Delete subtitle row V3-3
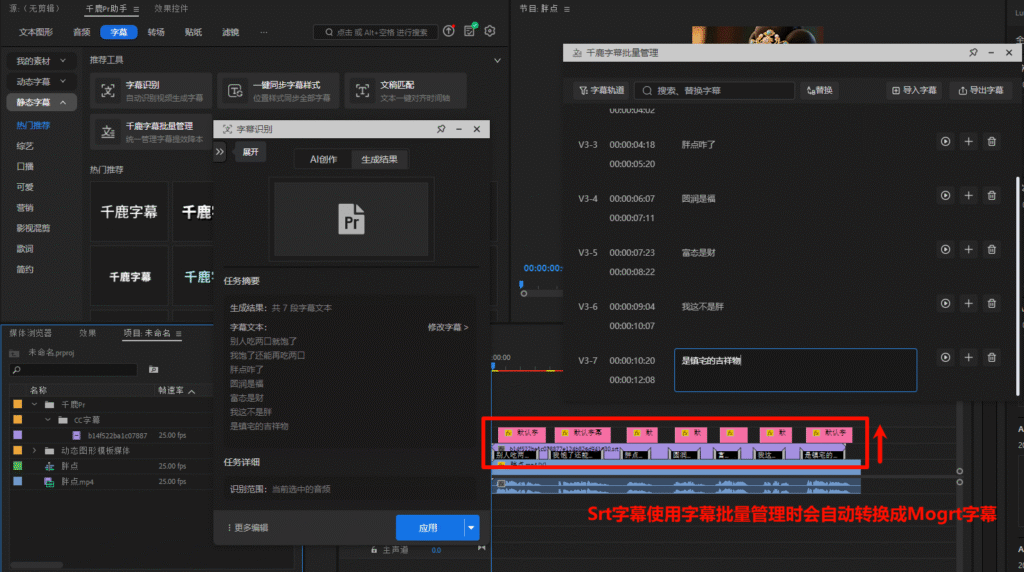1024x572 pixels. 991,142
